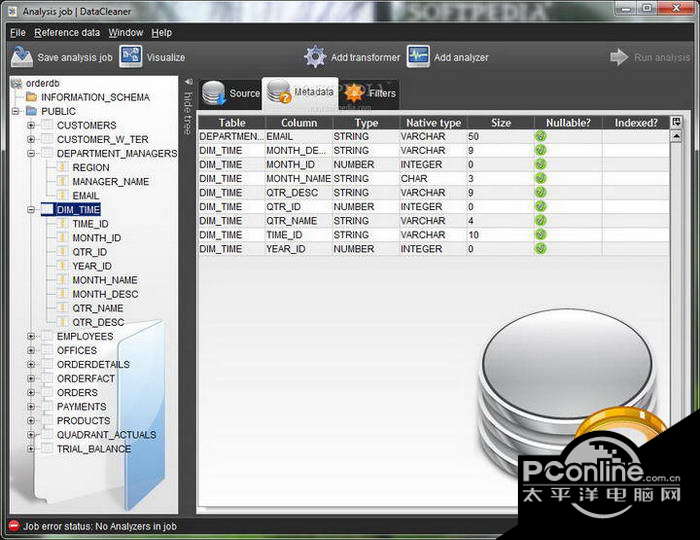700x540 pixels.
Task: Click the REGION column icon
Action: click(62, 167)
